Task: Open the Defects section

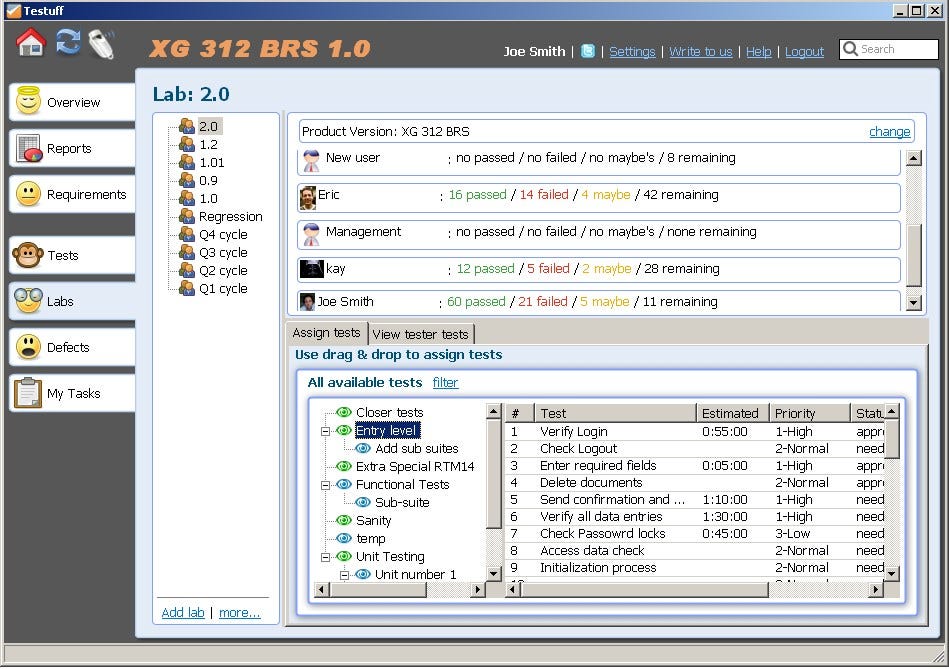Action: [x=73, y=347]
